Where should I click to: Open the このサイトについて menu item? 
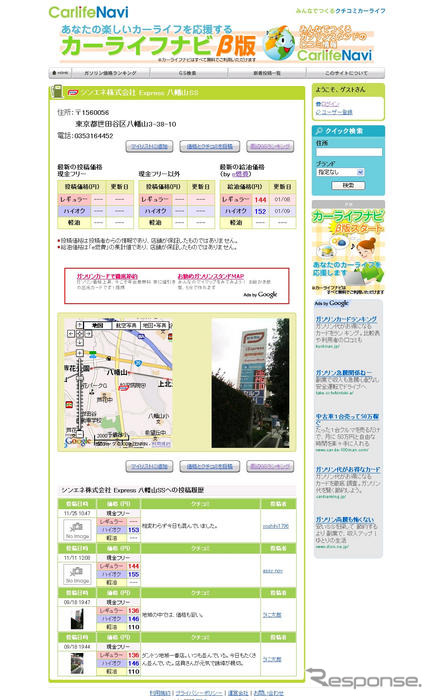346,73
